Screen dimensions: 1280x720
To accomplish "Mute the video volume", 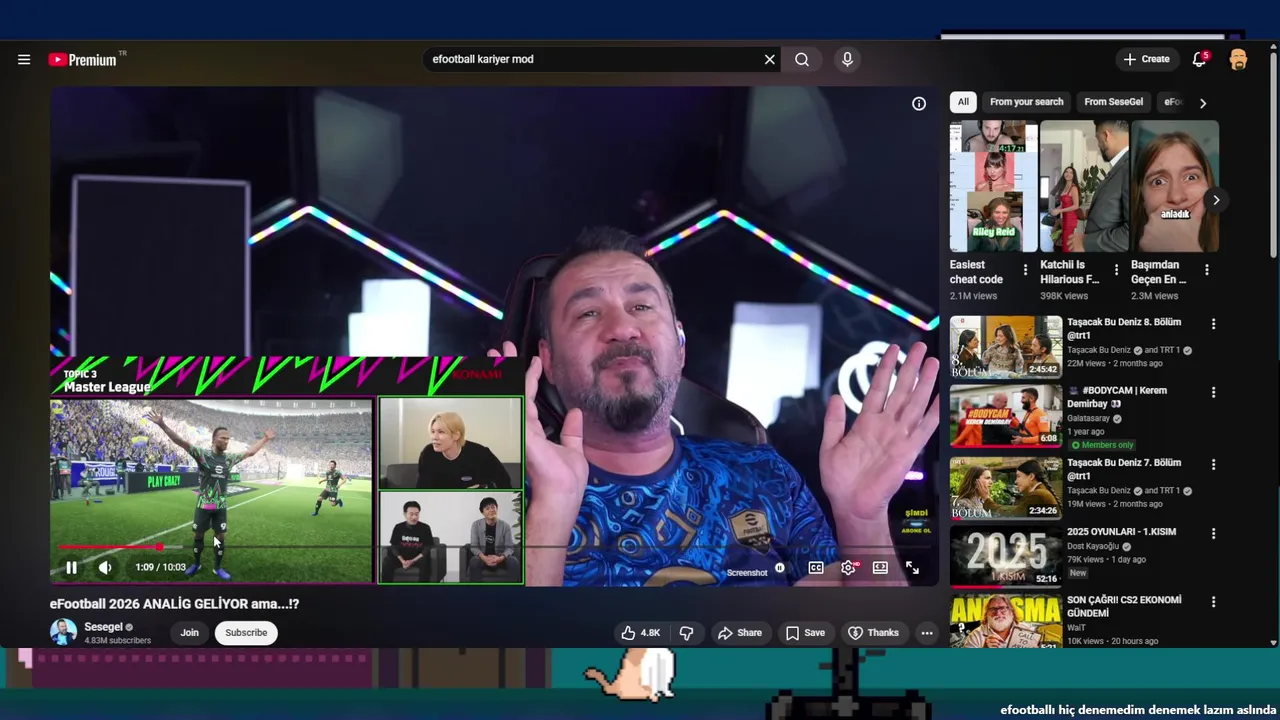I will pos(105,567).
